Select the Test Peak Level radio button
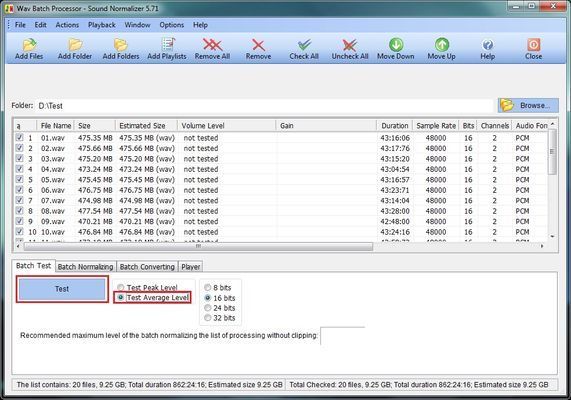This screenshot has width=571, height=400. tap(121, 287)
